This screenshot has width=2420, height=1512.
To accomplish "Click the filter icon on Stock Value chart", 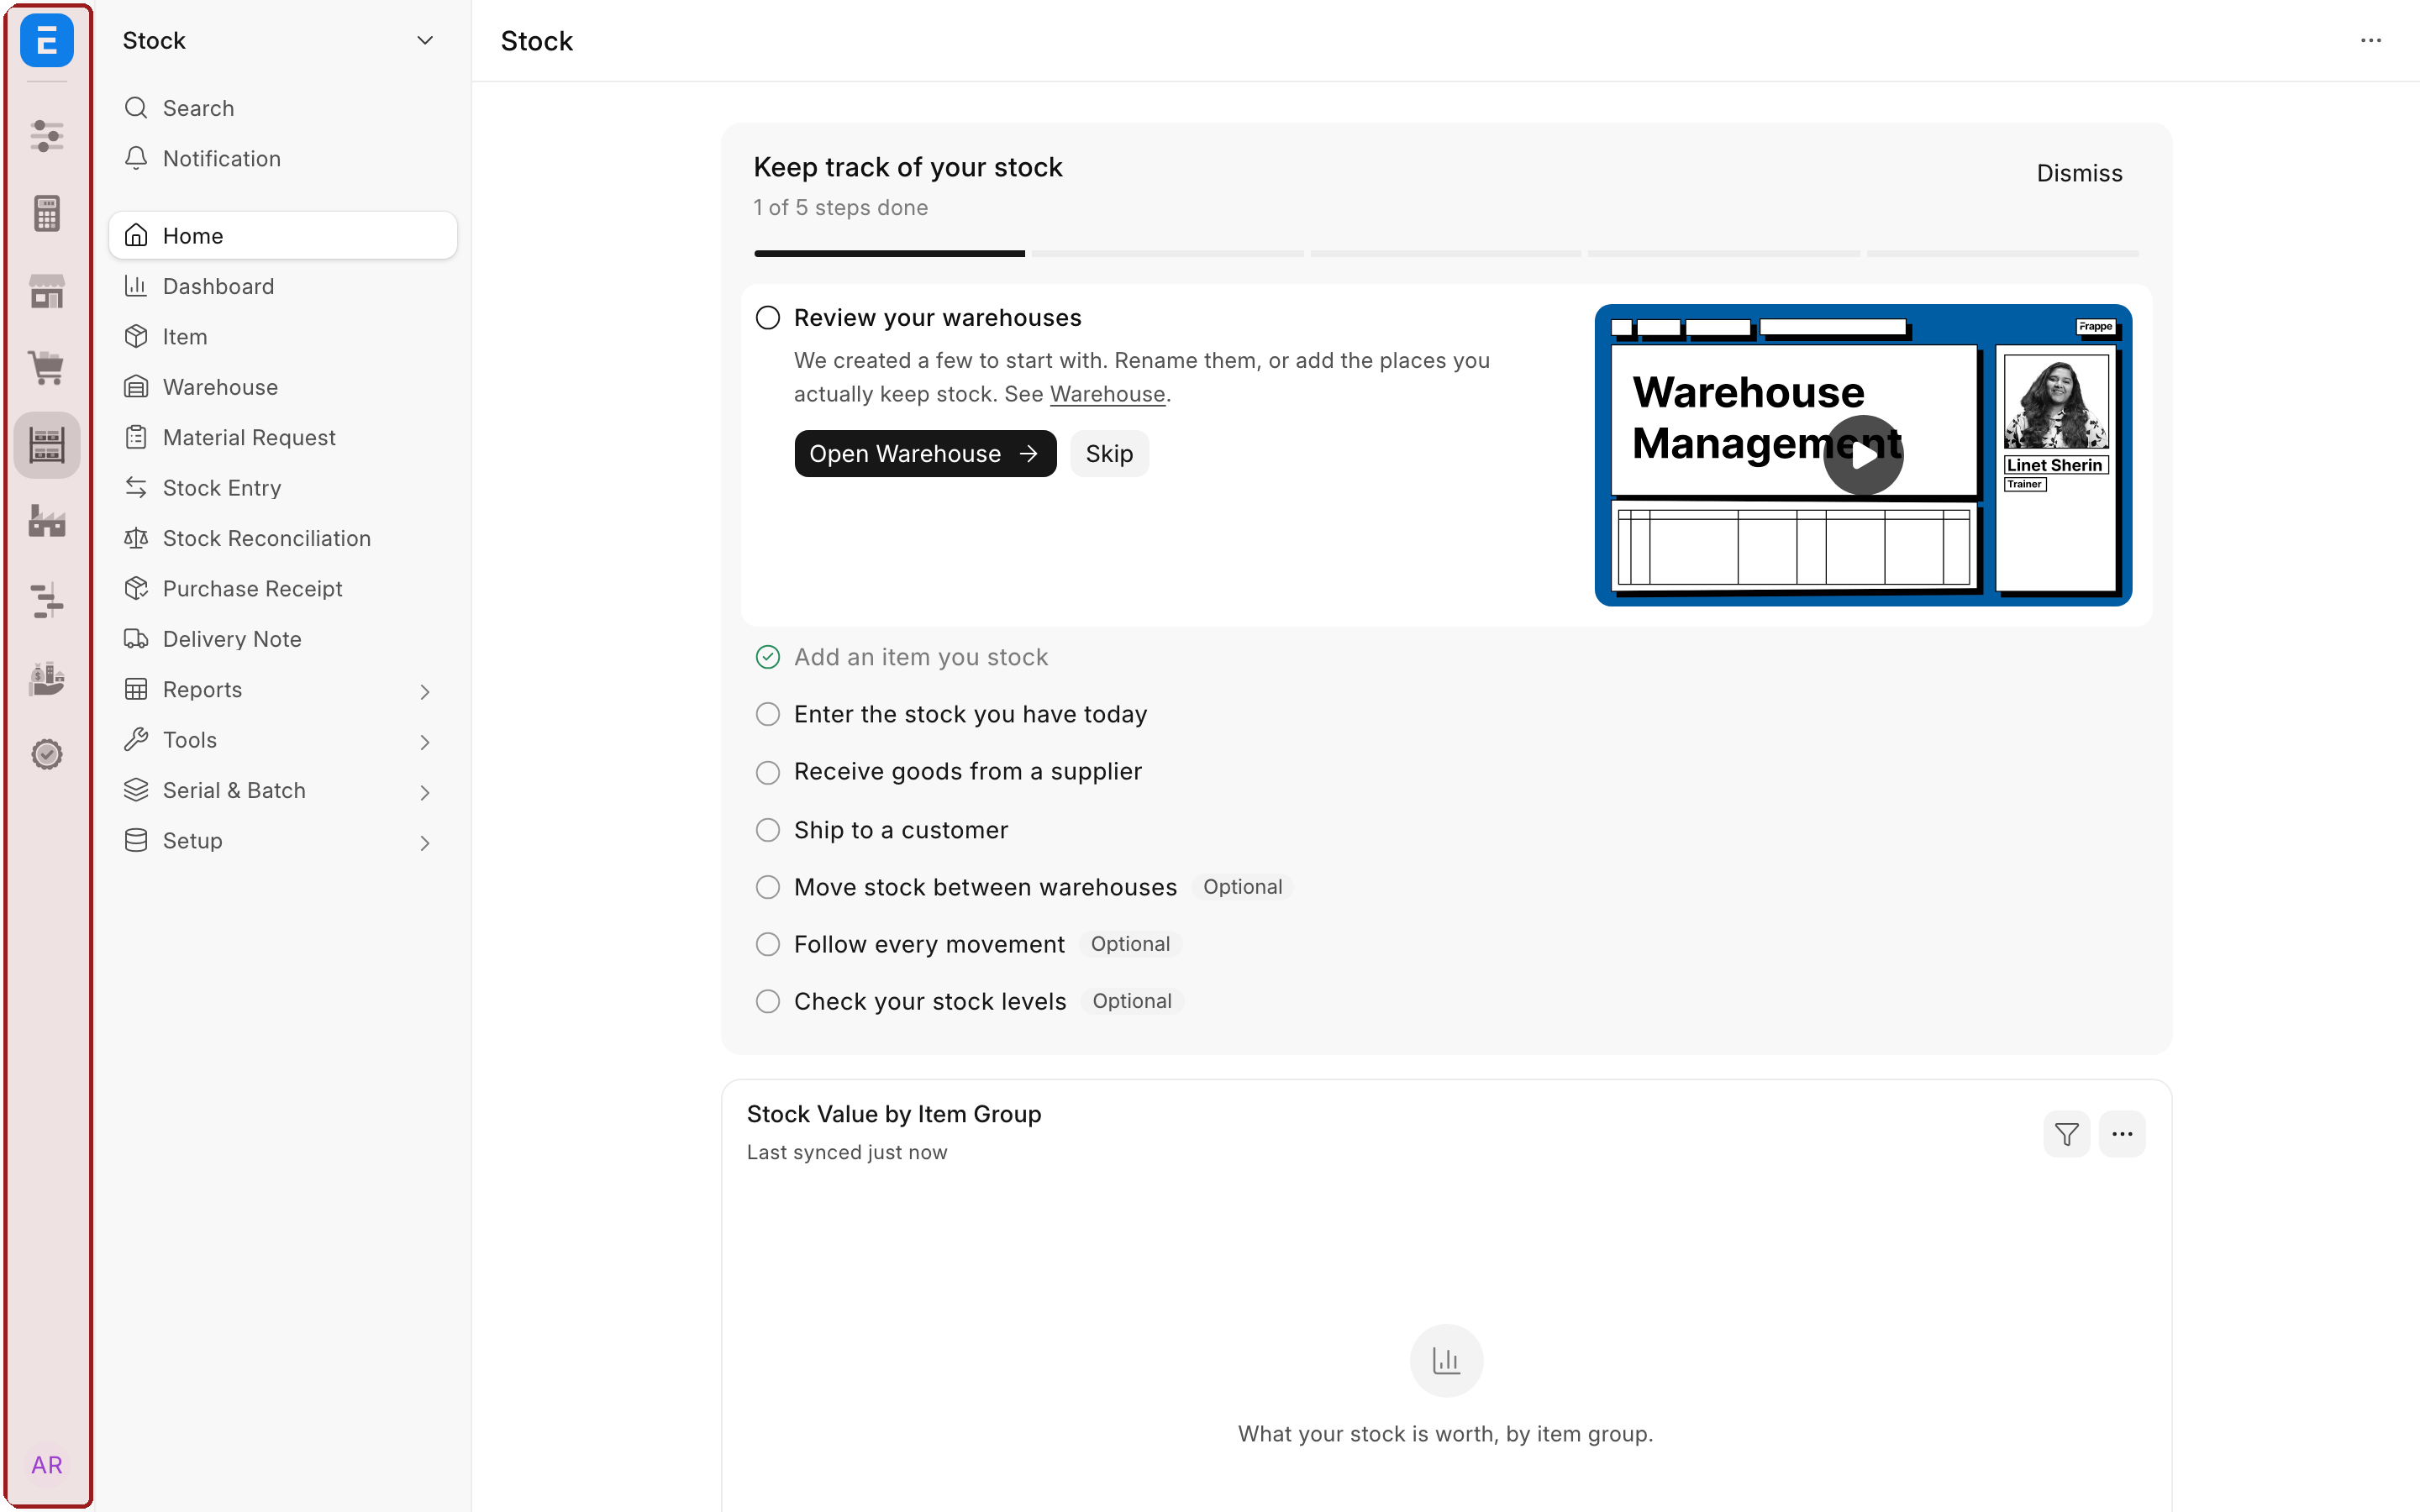I will point(2067,1134).
